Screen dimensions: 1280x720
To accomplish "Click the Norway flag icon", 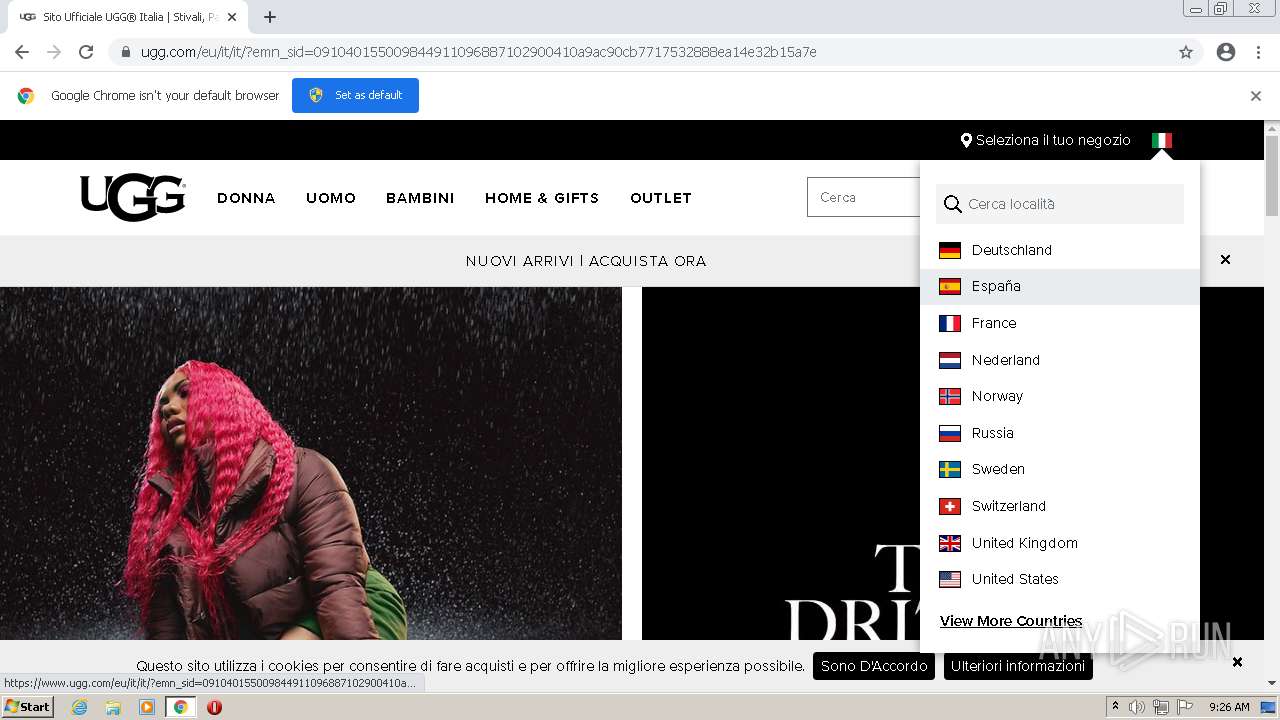I will (950, 396).
